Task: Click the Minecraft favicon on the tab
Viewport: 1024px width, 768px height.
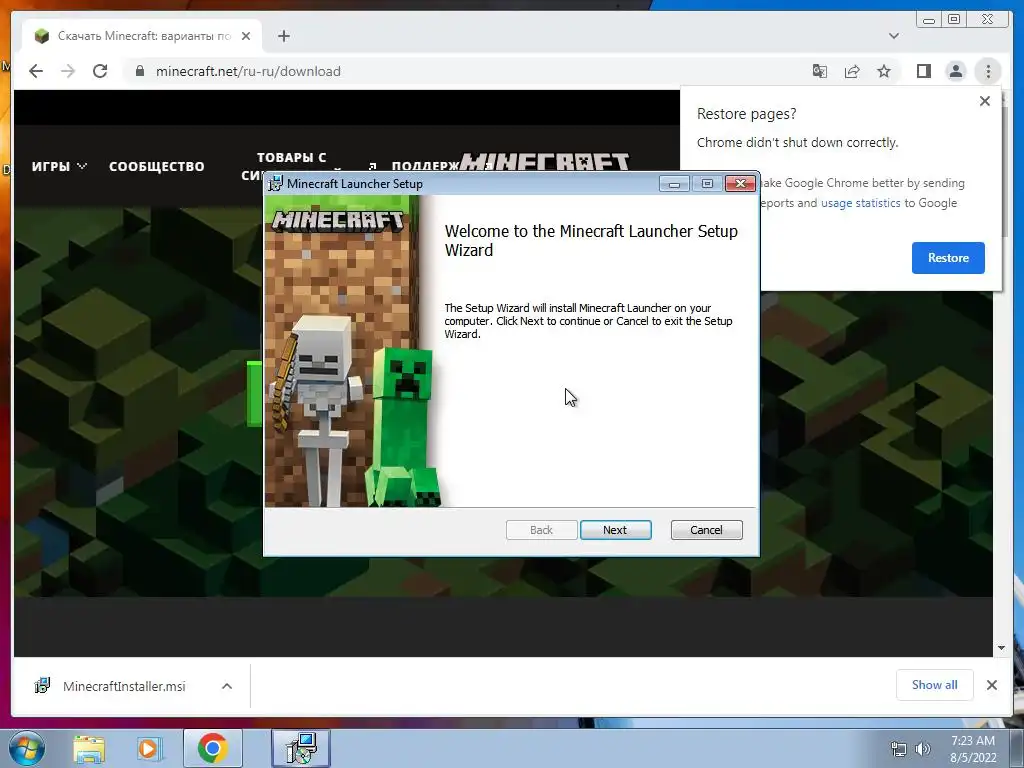Action: click(42, 36)
